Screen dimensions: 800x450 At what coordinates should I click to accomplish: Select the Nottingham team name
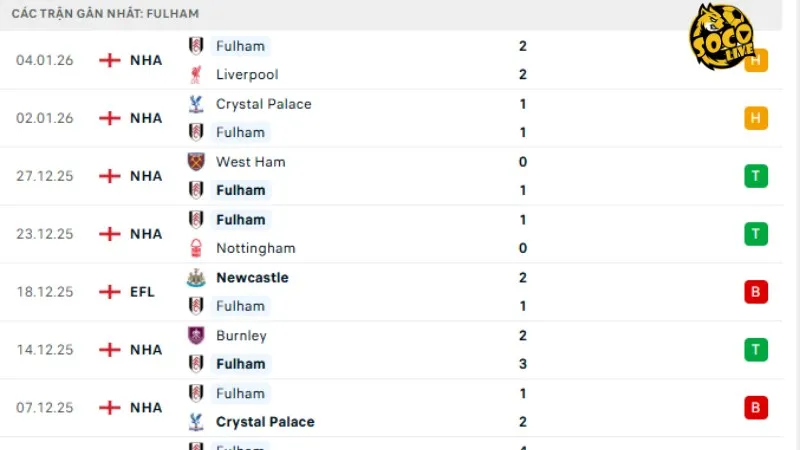255,248
